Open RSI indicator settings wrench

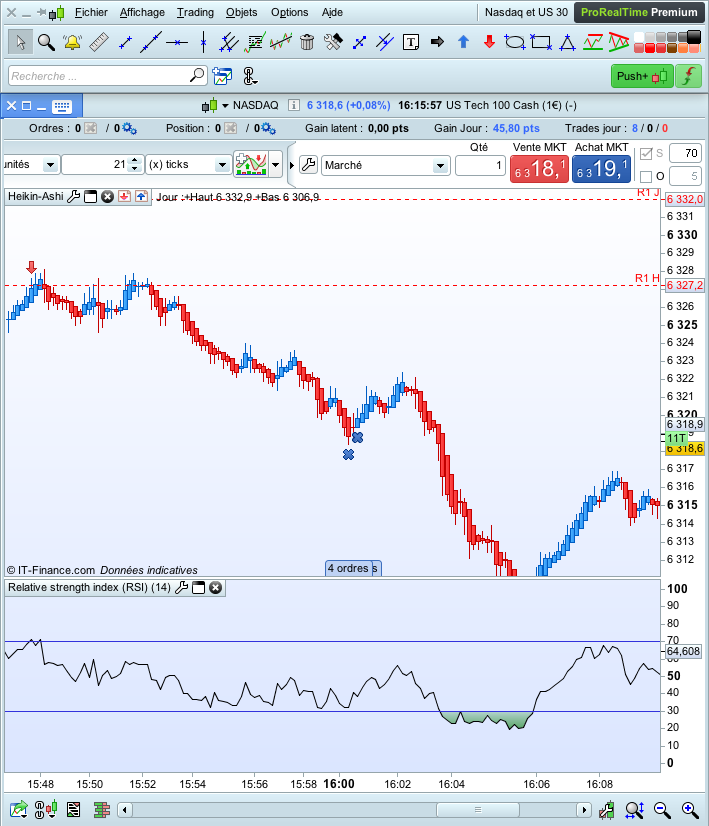[181, 588]
